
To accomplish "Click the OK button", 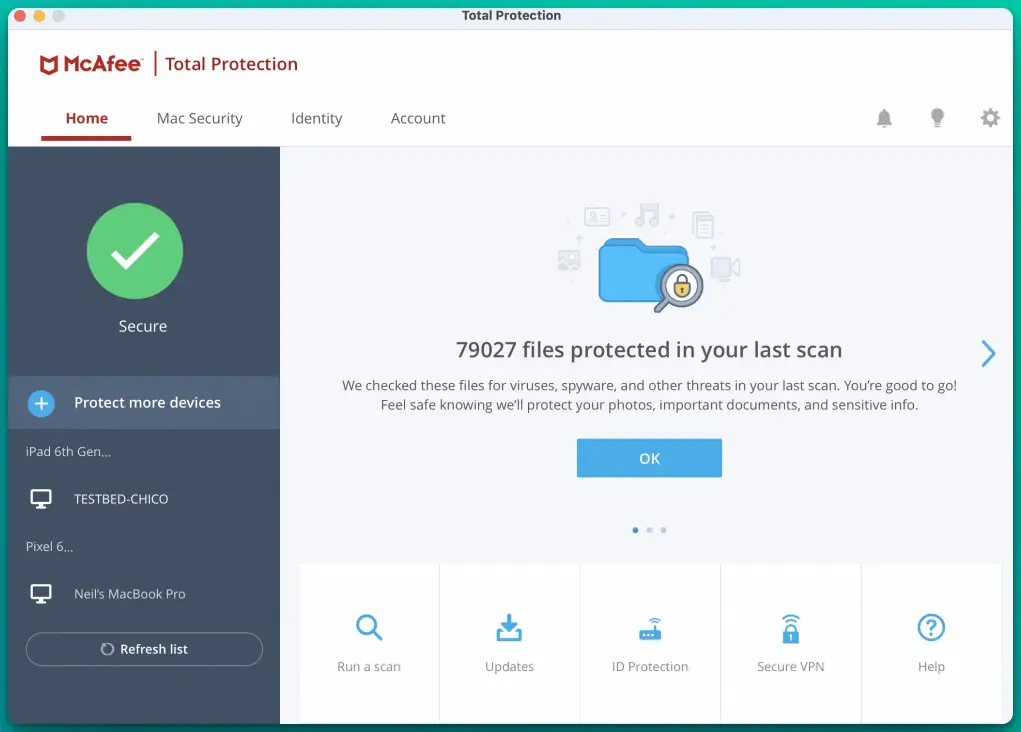I will [x=649, y=457].
